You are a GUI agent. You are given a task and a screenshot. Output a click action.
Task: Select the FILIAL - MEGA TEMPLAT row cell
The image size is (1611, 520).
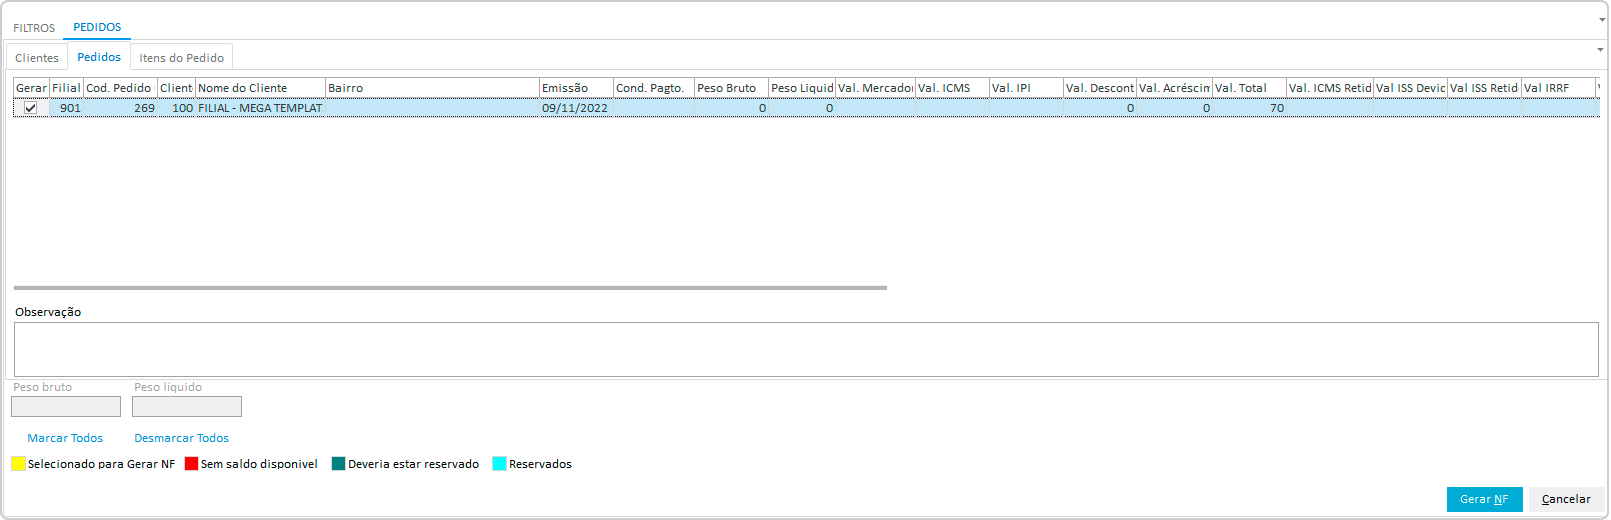[260, 108]
